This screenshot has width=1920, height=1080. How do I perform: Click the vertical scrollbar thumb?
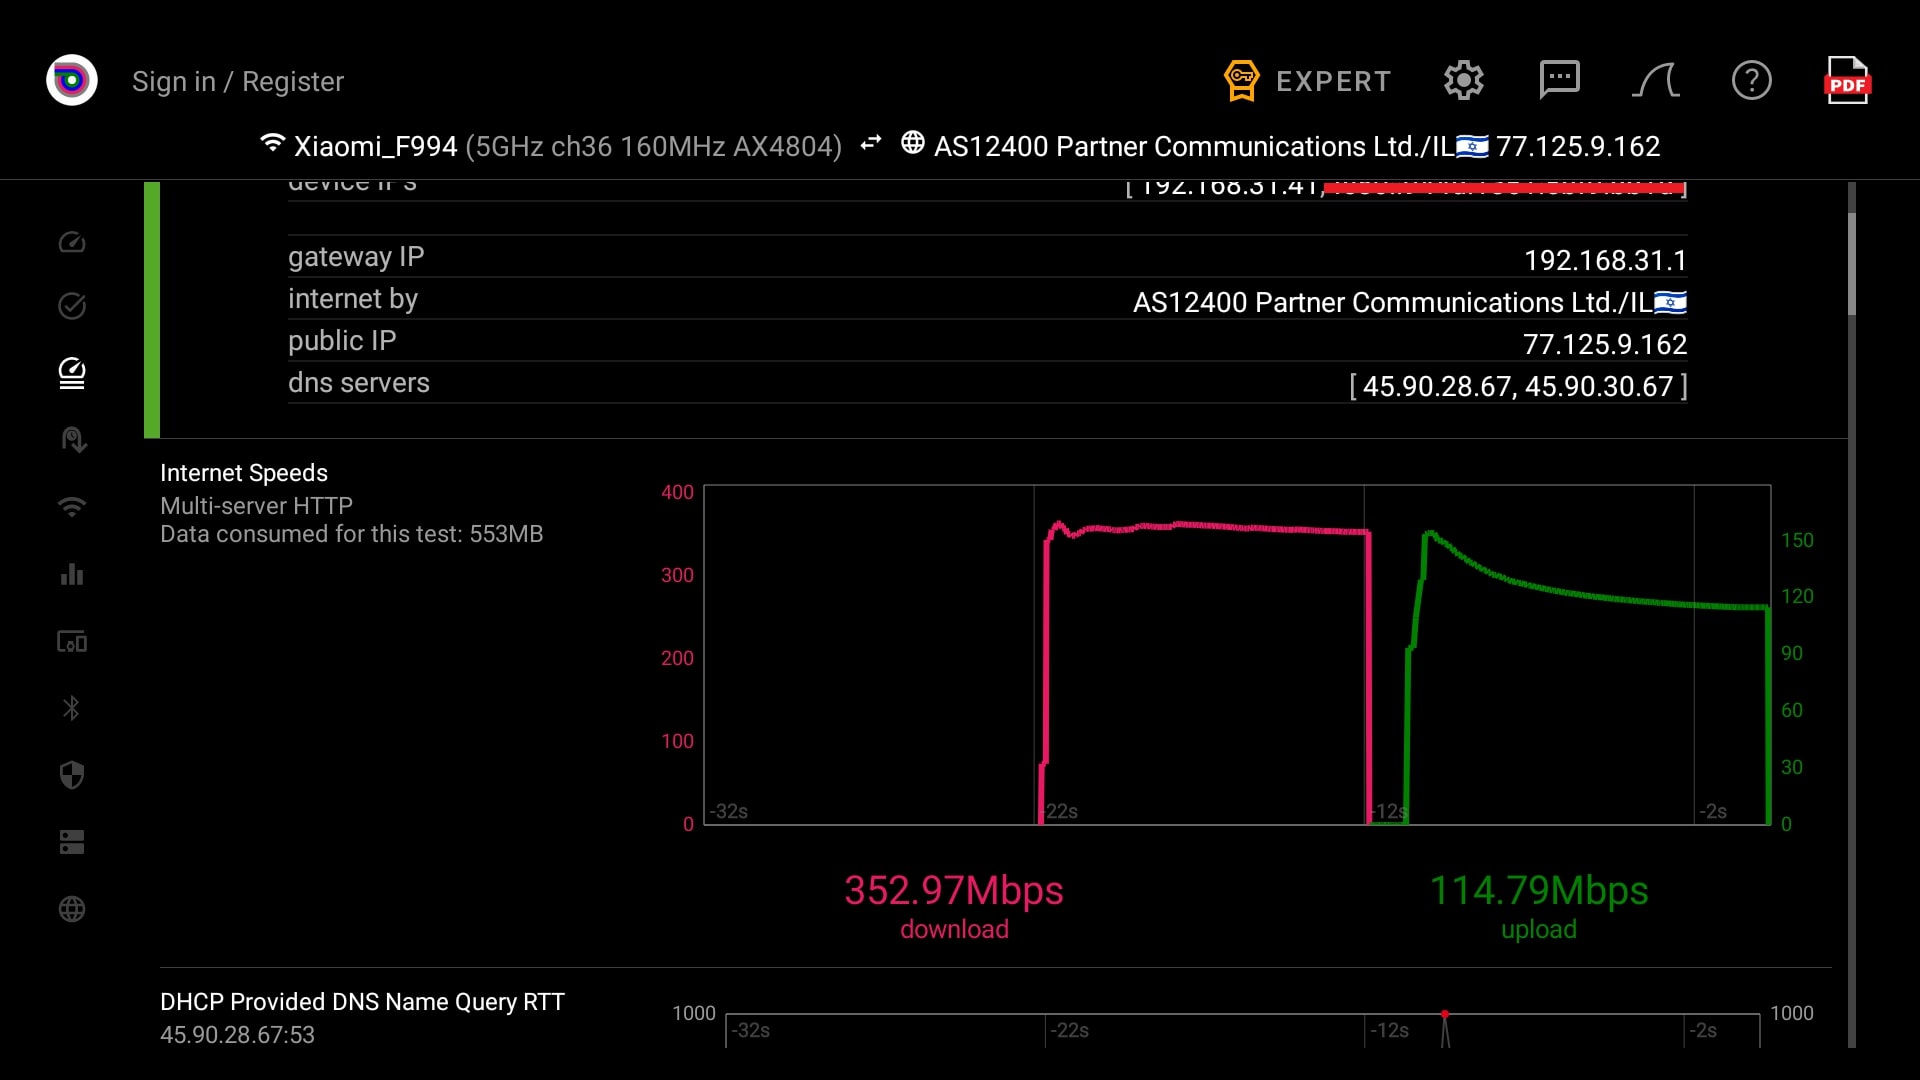pyautogui.click(x=1851, y=265)
